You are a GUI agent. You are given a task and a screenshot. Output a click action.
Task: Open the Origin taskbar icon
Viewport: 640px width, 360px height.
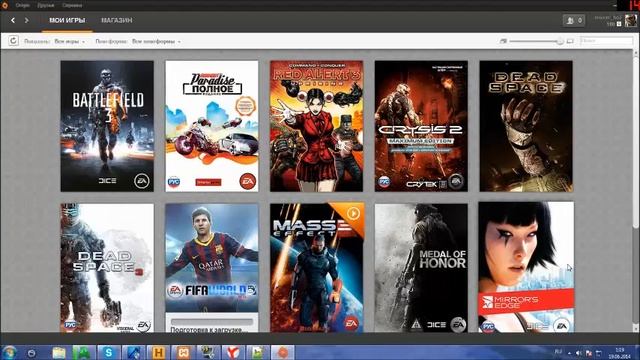tap(282, 353)
